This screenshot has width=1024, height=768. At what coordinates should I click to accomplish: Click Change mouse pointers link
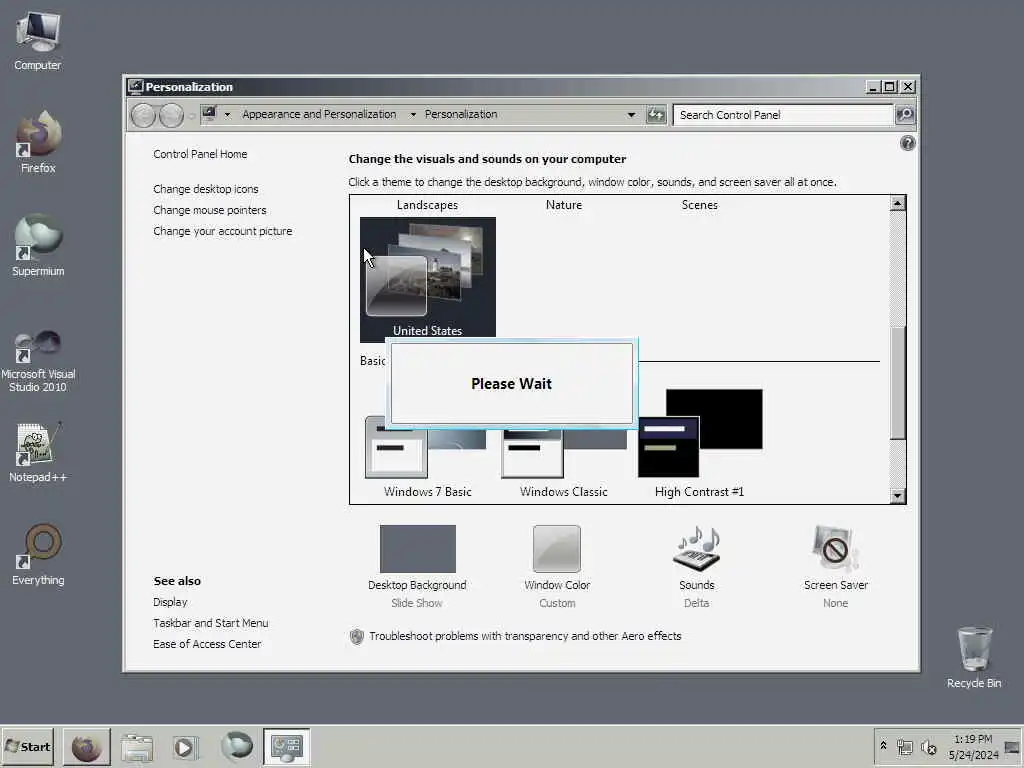click(x=210, y=210)
